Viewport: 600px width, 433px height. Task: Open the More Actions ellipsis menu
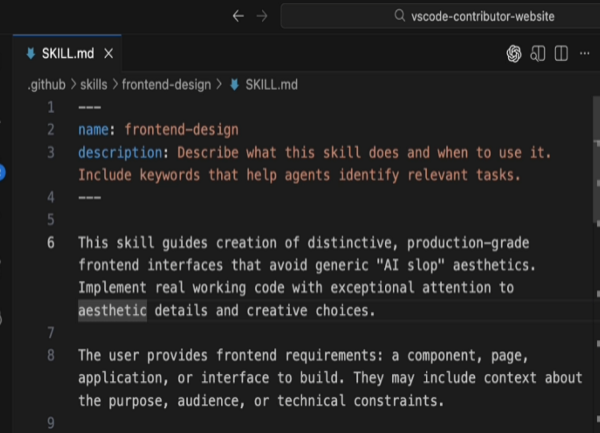pyautogui.click(x=585, y=54)
